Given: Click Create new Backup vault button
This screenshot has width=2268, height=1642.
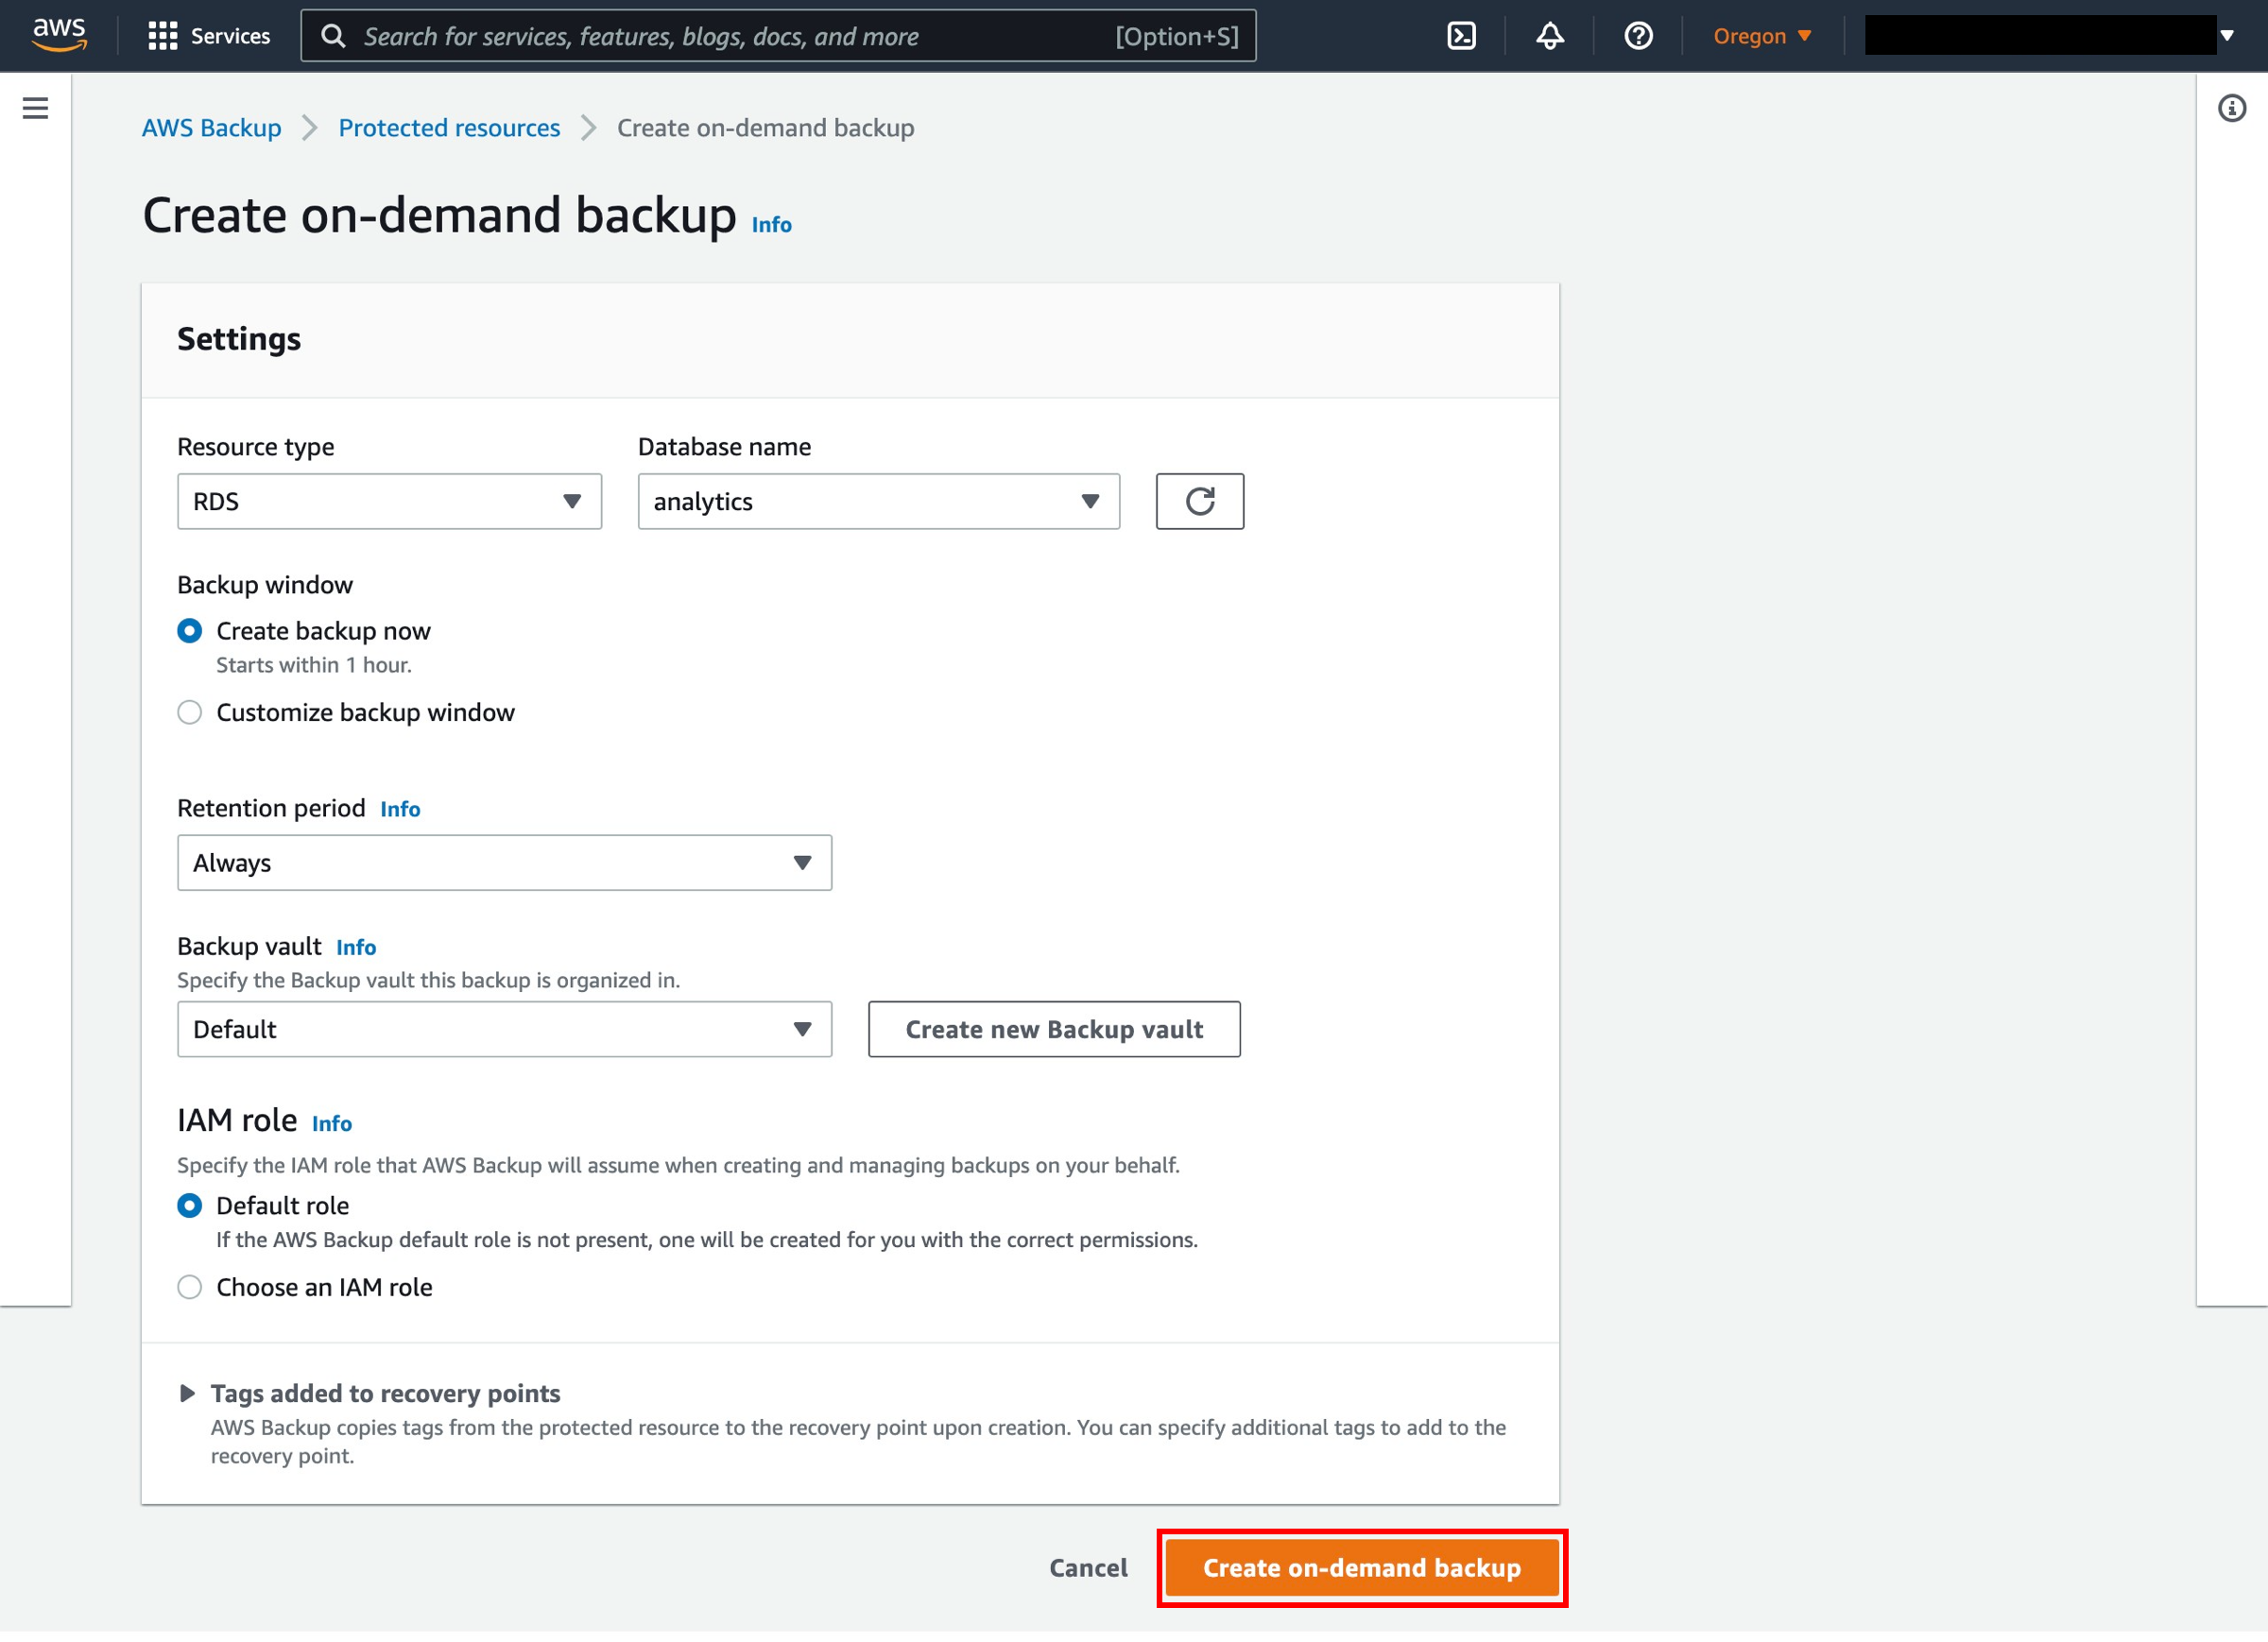Looking at the screenshot, I should coord(1054,1029).
